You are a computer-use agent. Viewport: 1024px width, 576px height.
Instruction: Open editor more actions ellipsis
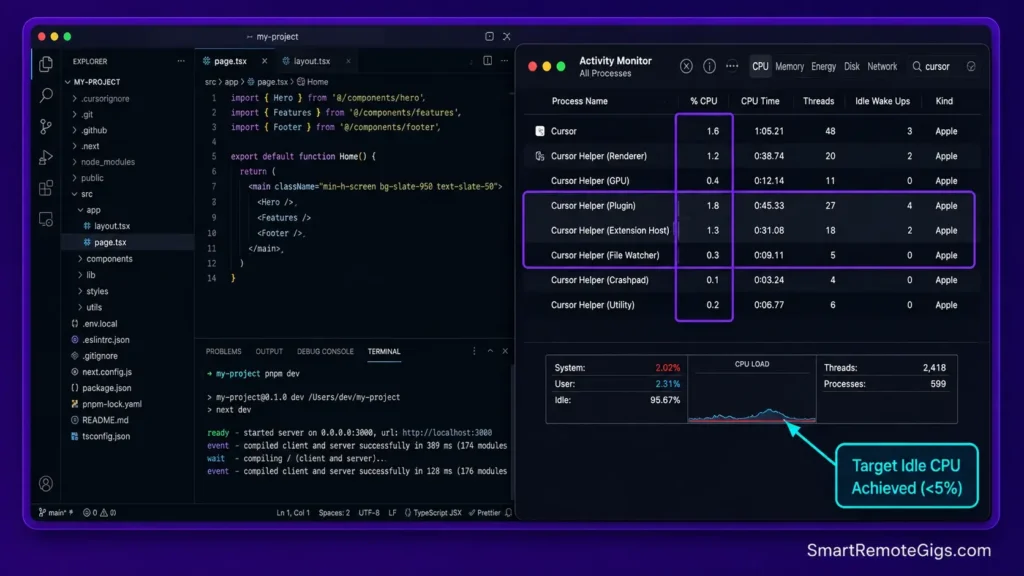(504, 61)
